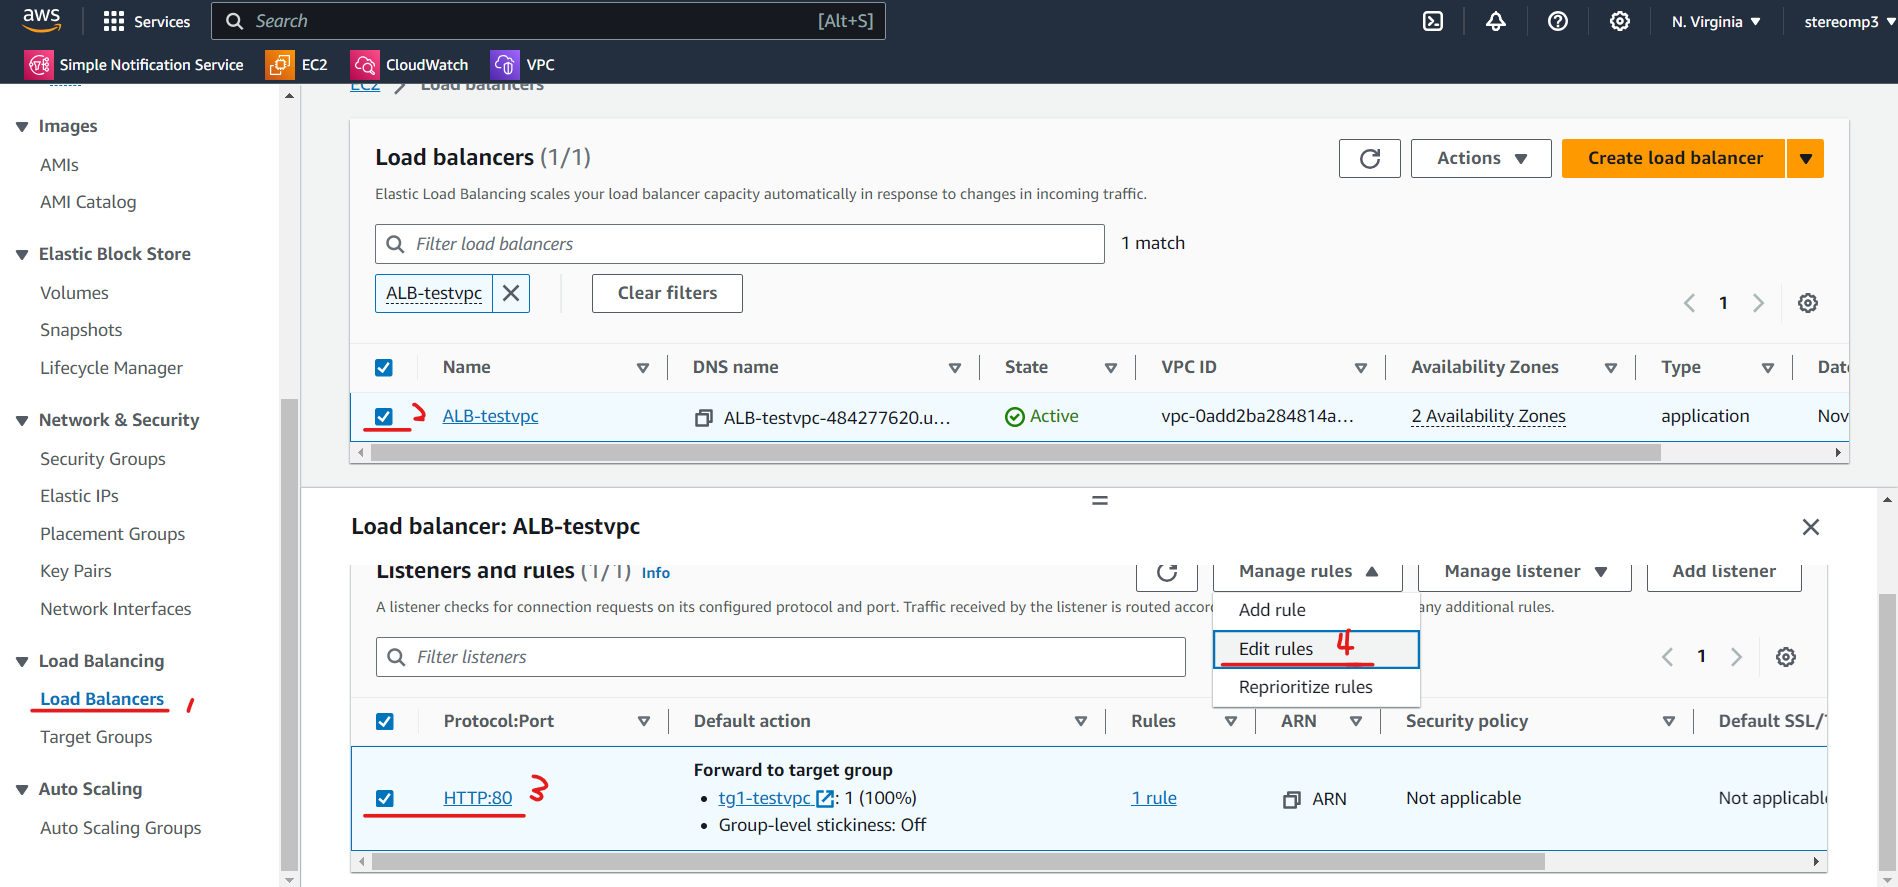The image size is (1898, 887).
Task: Collapse the Images sidebar section
Action: pyautogui.click(x=22, y=127)
